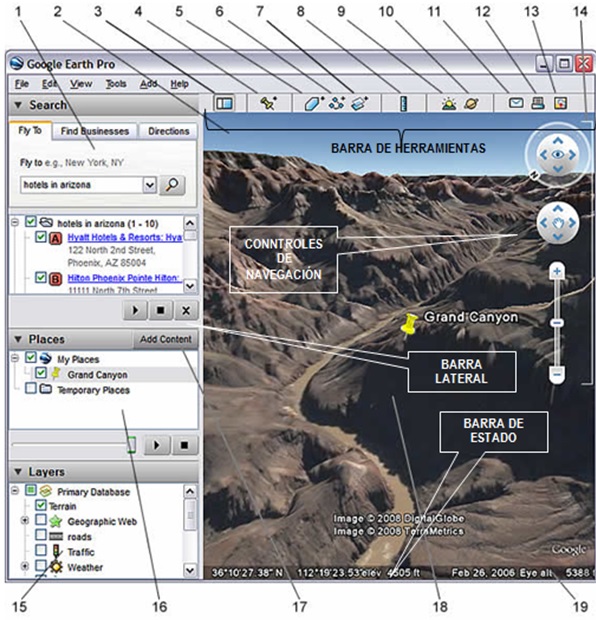Move left using hand joystick arrow
Screen dimensions: 596x620
click(x=543, y=223)
